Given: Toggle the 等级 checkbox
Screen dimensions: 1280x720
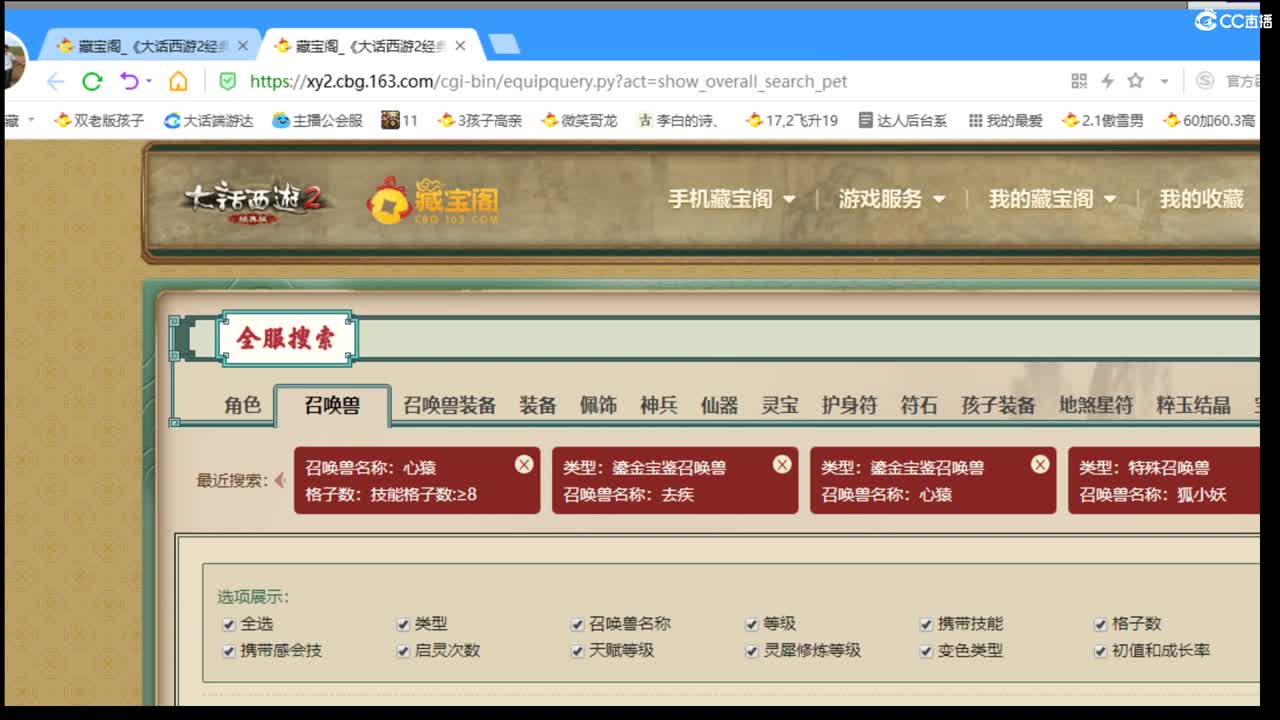Looking at the screenshot, I should 752,624.
